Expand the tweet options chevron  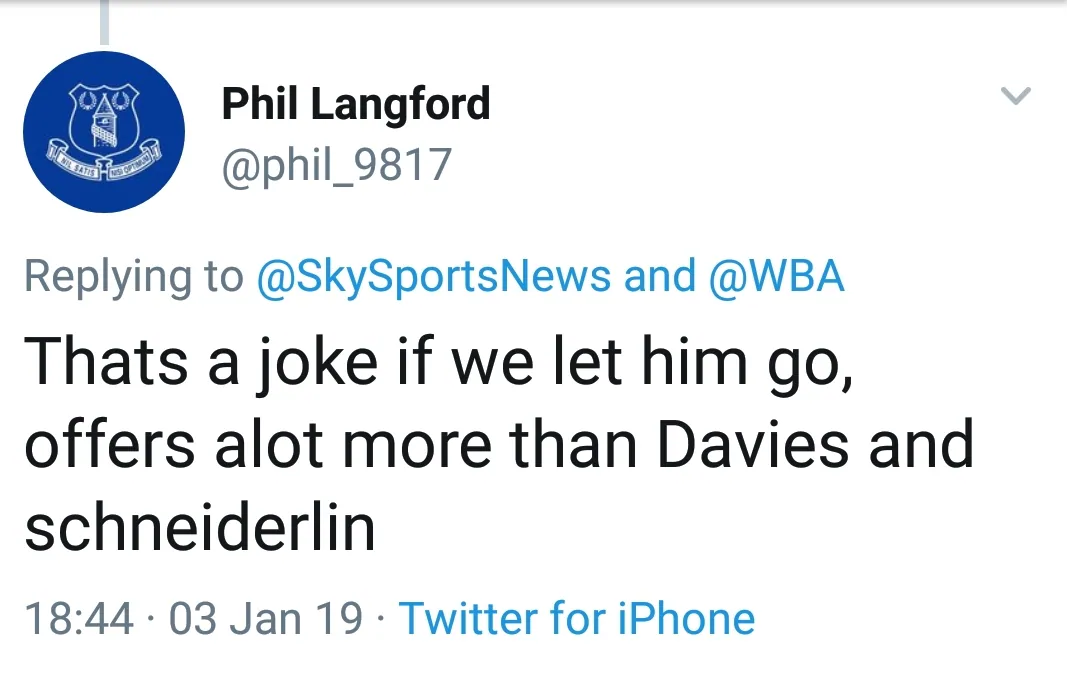[x=1016, y=97]
